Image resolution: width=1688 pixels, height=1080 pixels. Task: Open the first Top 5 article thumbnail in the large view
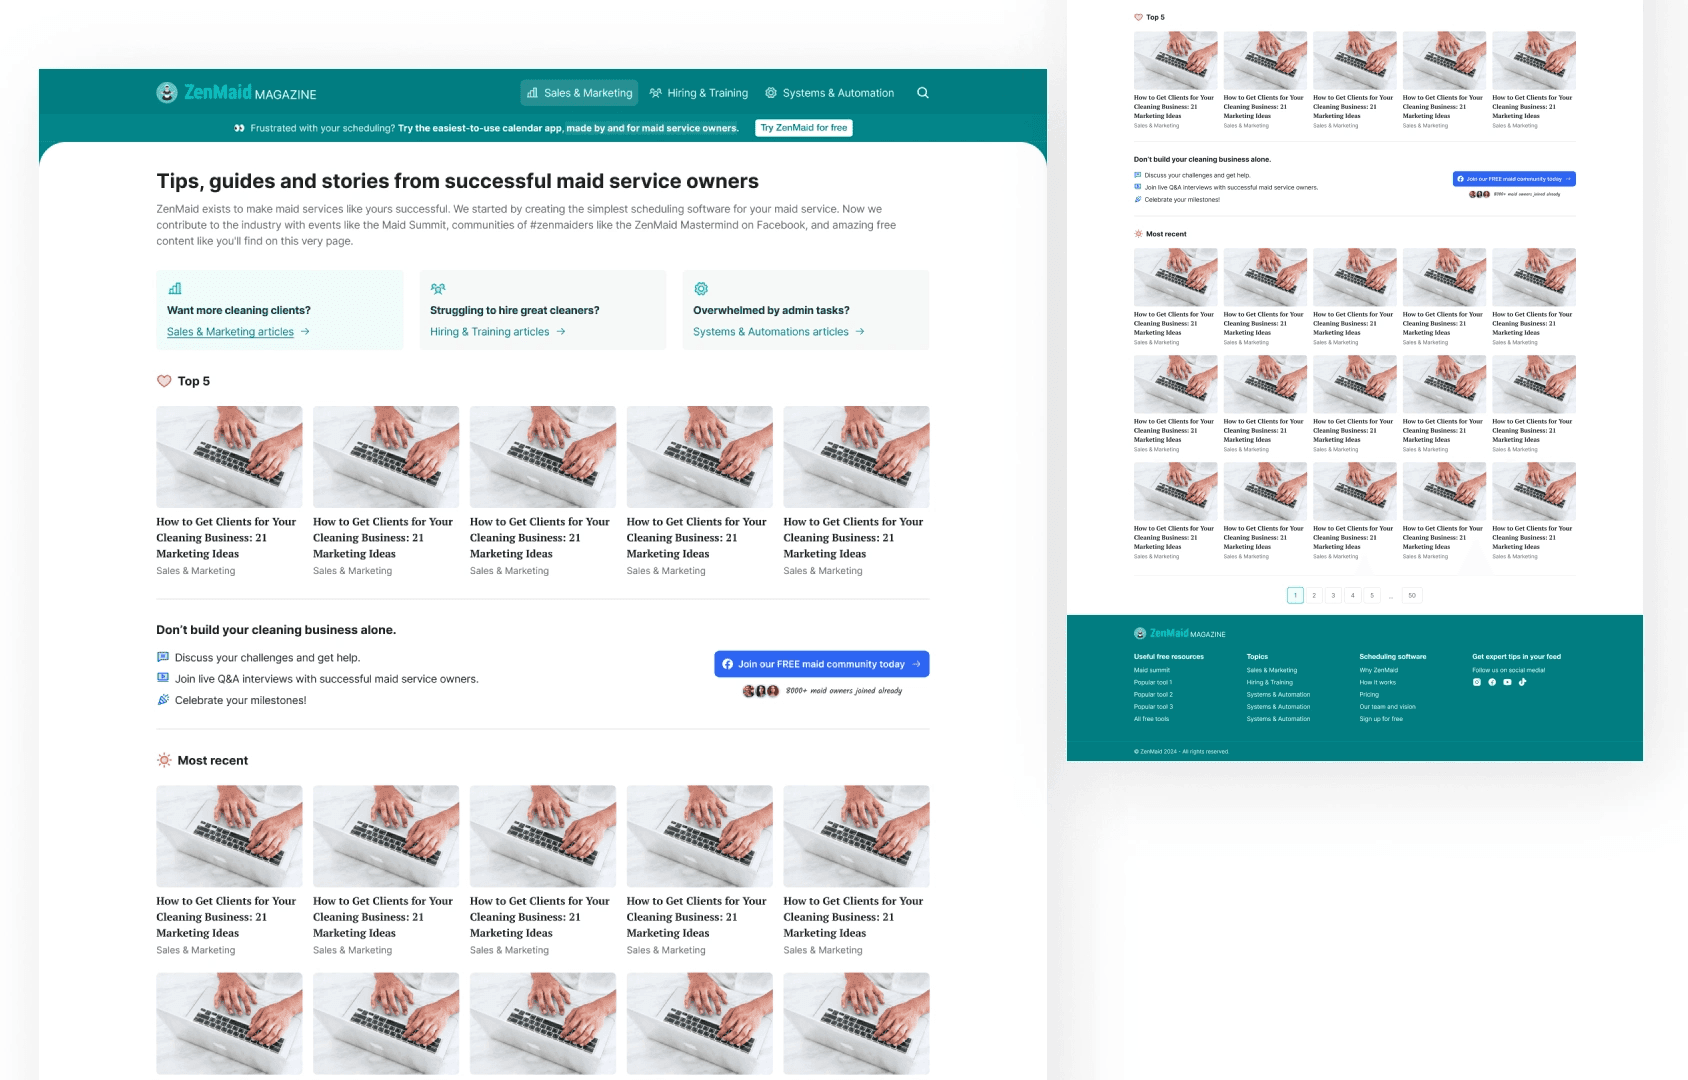tap(229, 457)
